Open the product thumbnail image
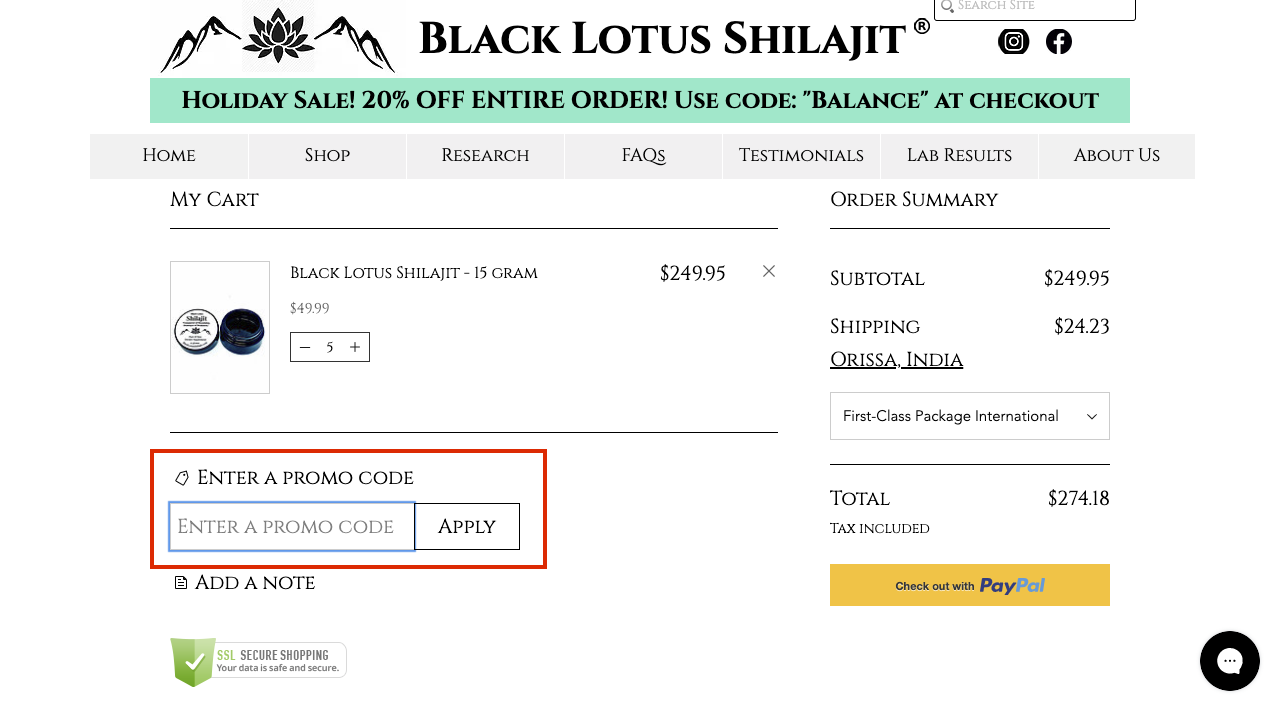 [220, 328]
